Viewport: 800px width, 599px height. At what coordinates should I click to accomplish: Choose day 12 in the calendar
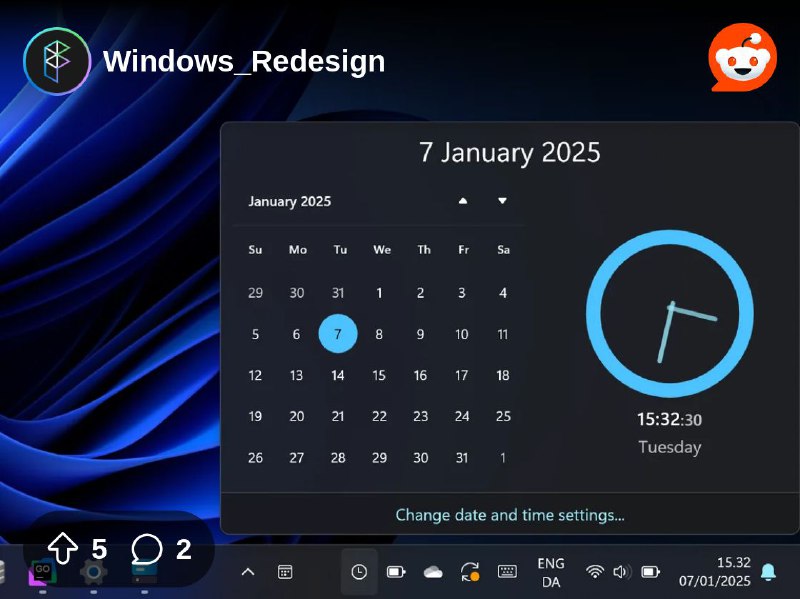pos(255,376)
